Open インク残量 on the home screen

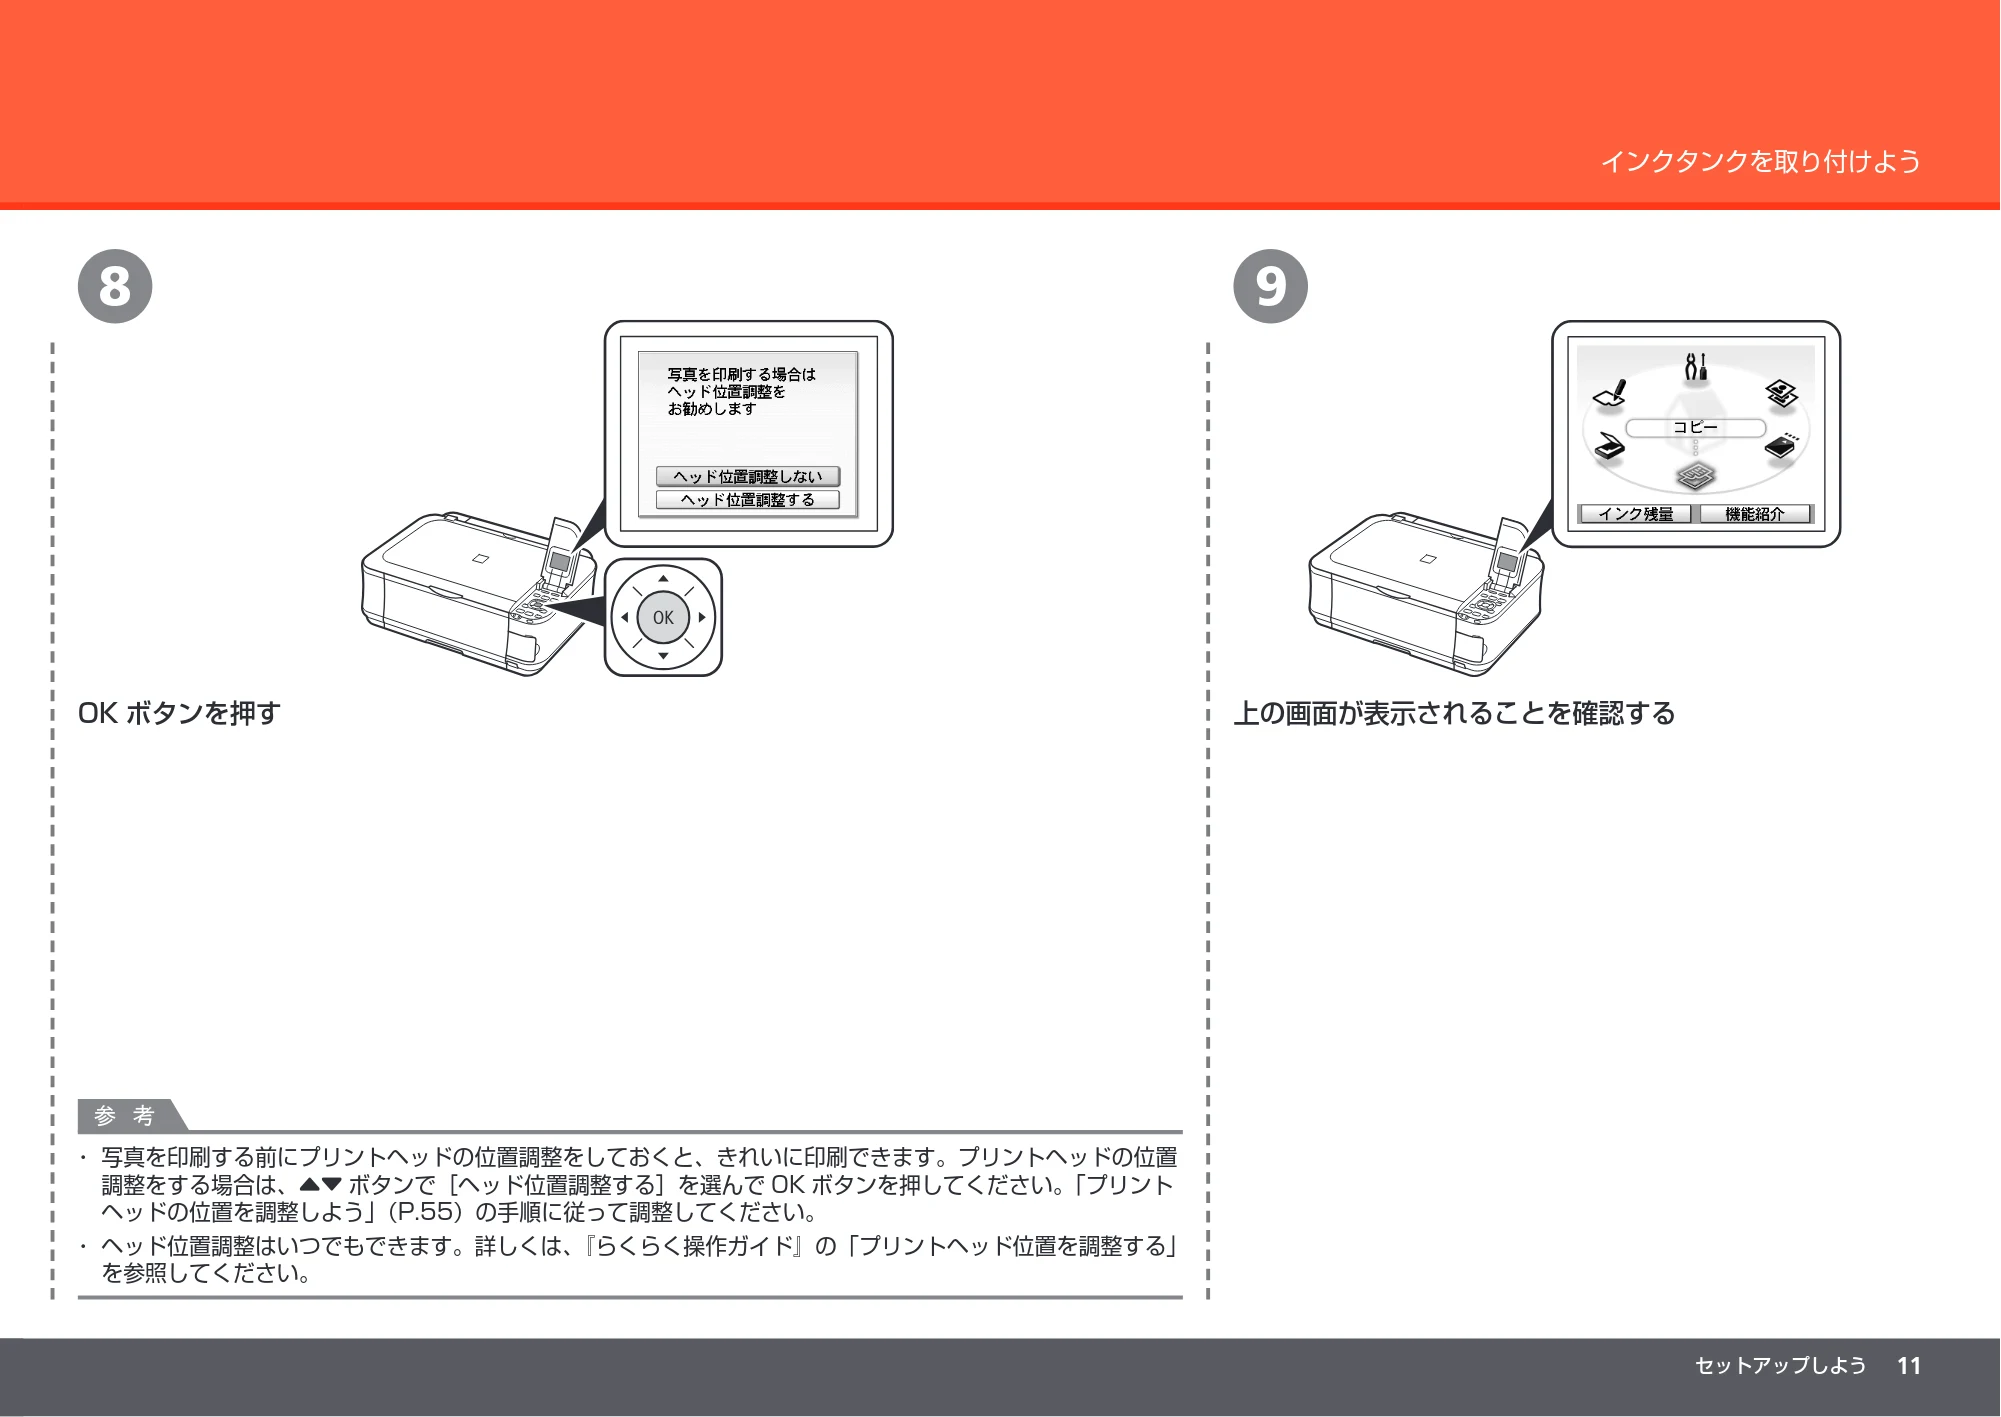coord(1635,513)
